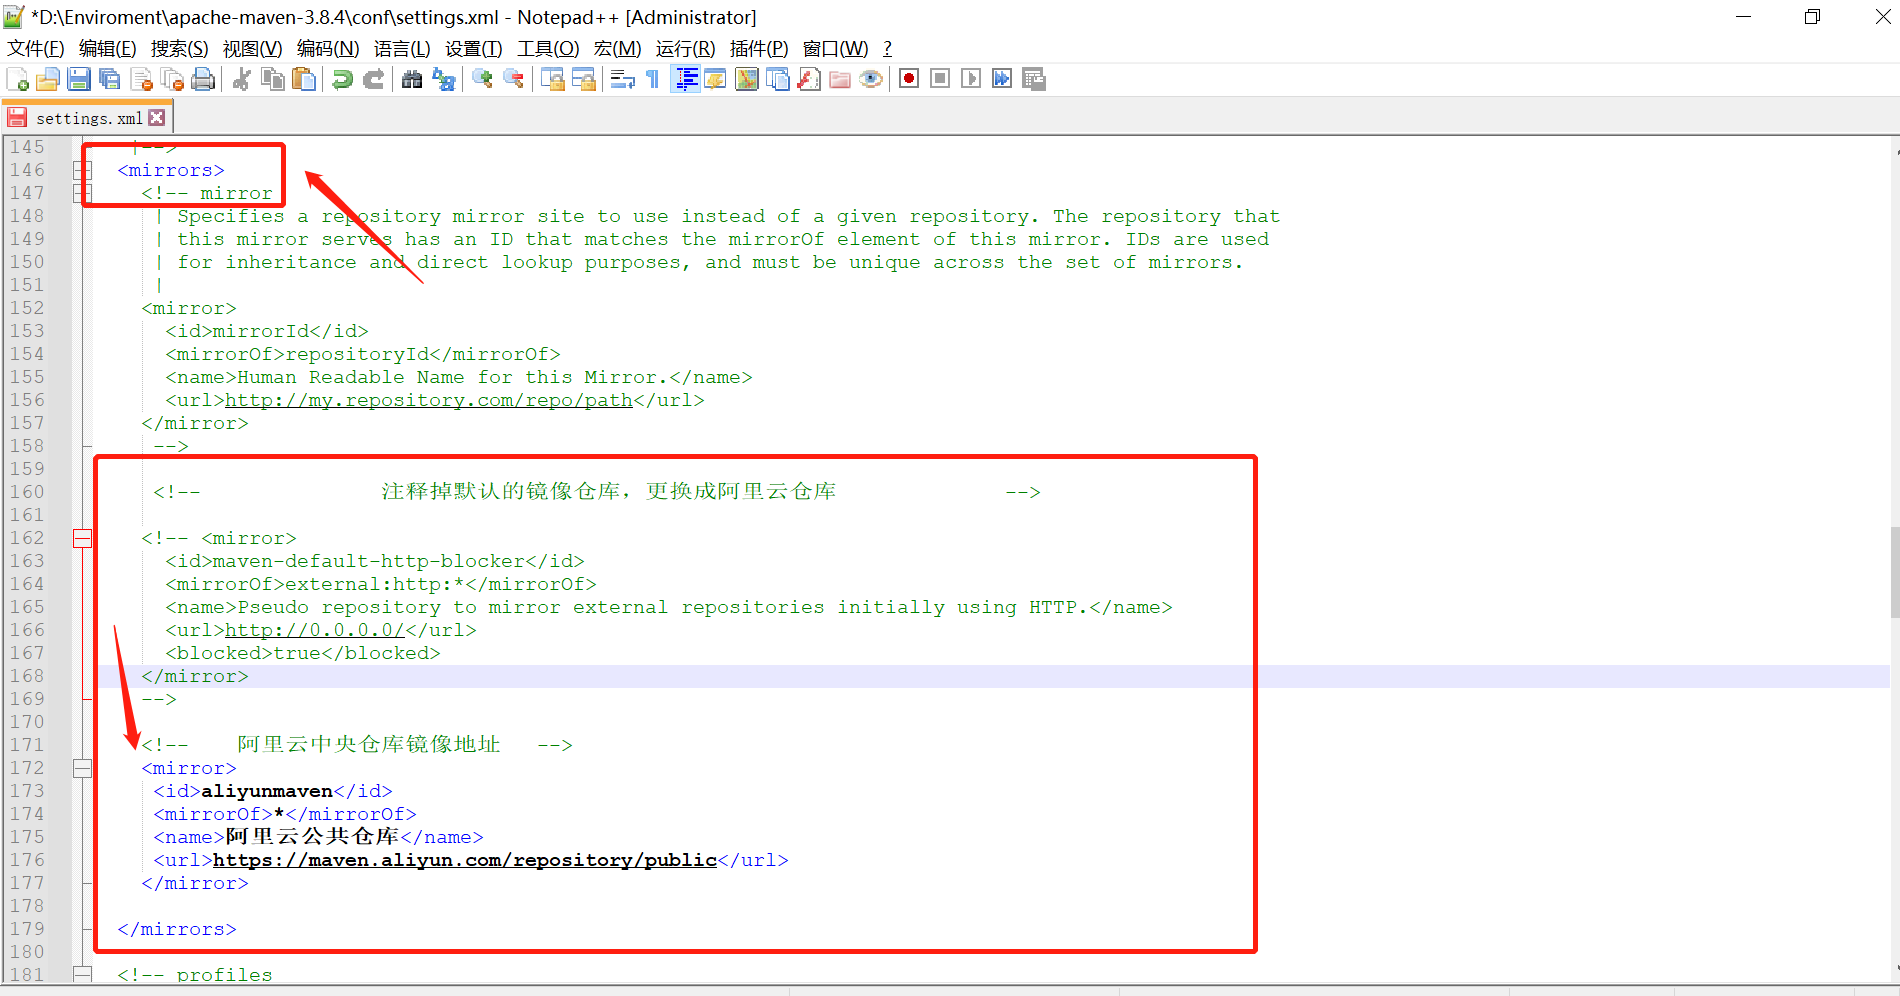Open the 文件(F) menu
The image size is (1900, 996).
(36, 49)
